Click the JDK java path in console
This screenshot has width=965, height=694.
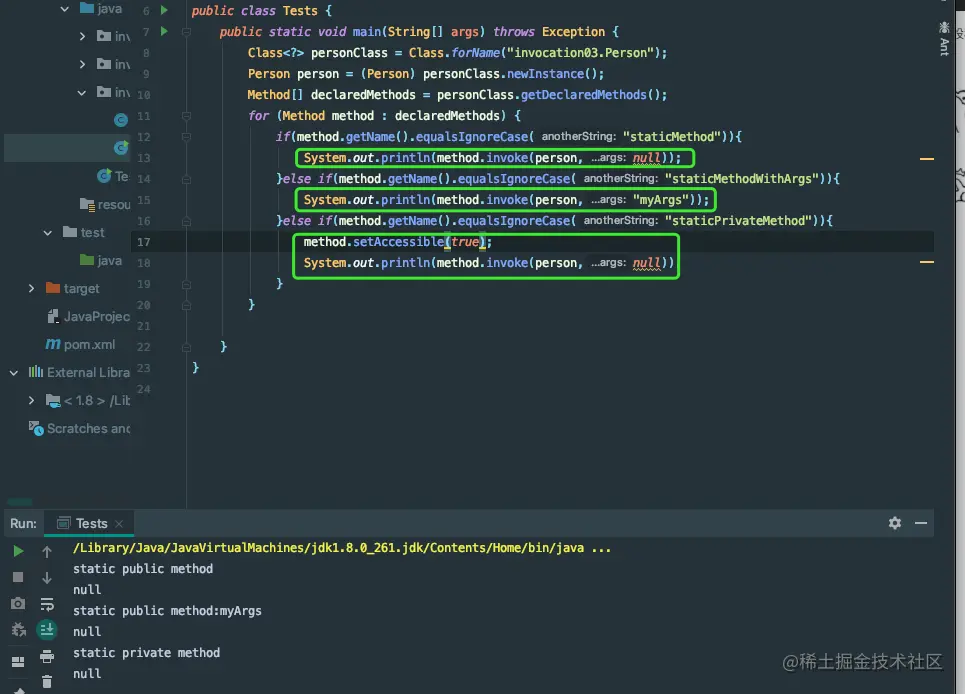(342, 548)
